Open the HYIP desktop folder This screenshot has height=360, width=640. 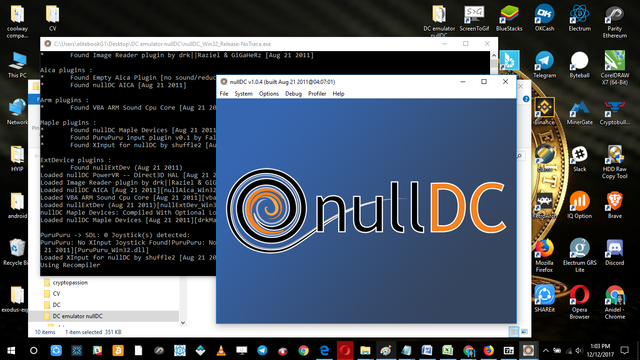click(x=17, y=159)
